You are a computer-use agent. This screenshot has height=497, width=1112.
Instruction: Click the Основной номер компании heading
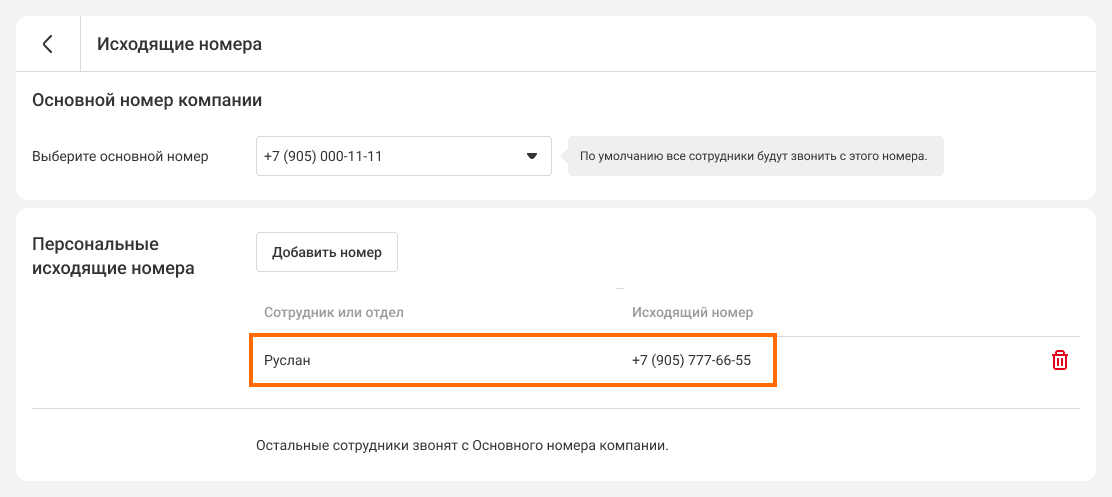pos(147,100)
